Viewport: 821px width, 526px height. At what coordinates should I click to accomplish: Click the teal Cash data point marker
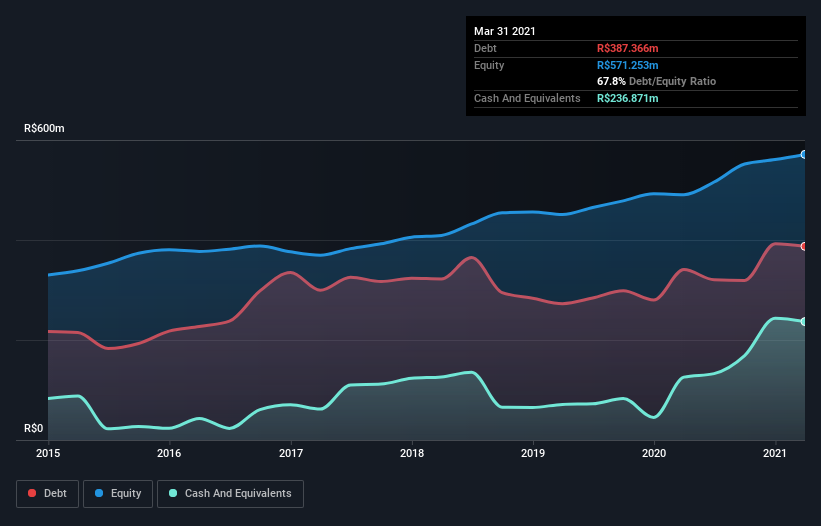pos(804,321)
